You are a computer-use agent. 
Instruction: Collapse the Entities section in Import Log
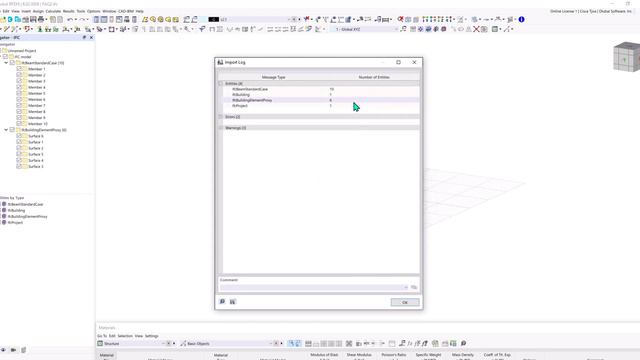(221, 83)
